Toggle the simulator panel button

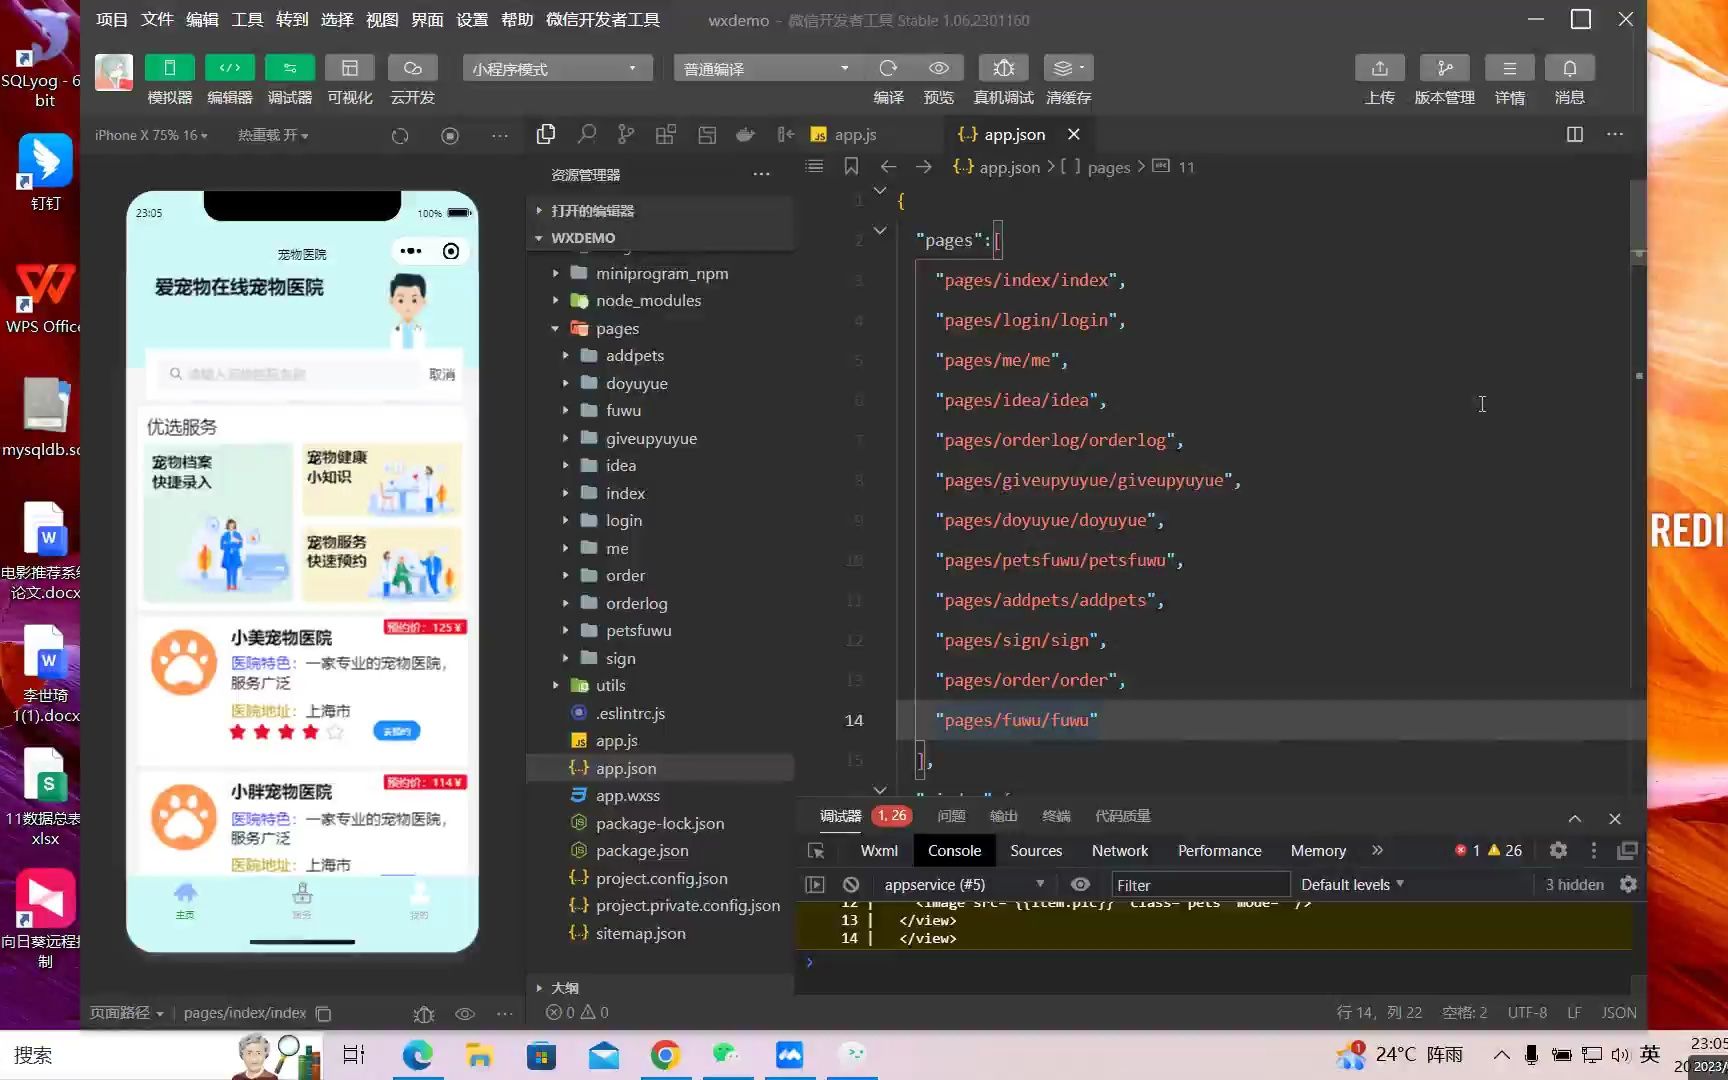(x=169, y=68)
